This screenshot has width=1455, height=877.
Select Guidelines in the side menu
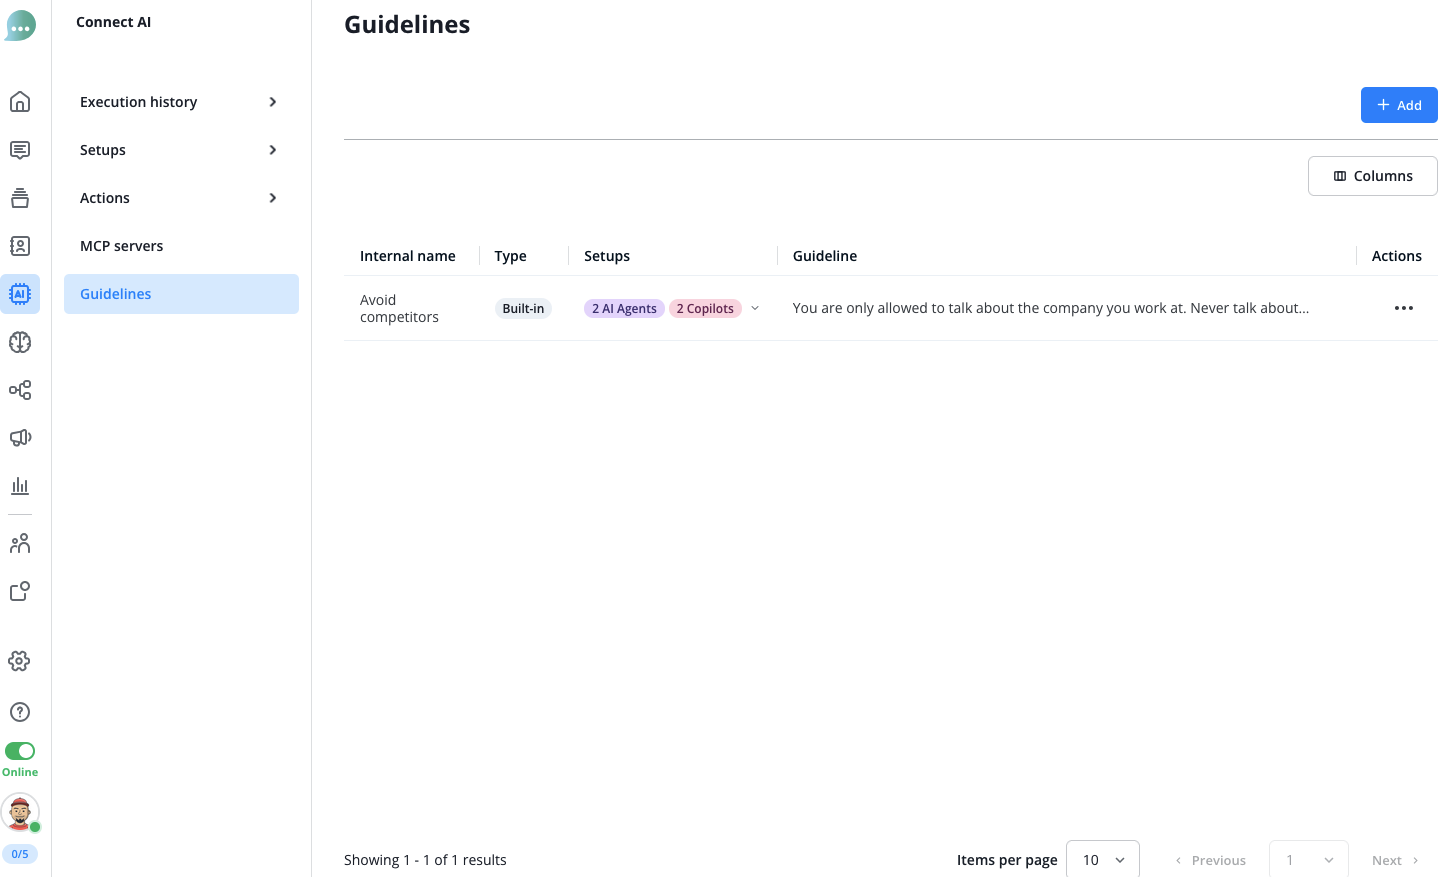point(116,294)
